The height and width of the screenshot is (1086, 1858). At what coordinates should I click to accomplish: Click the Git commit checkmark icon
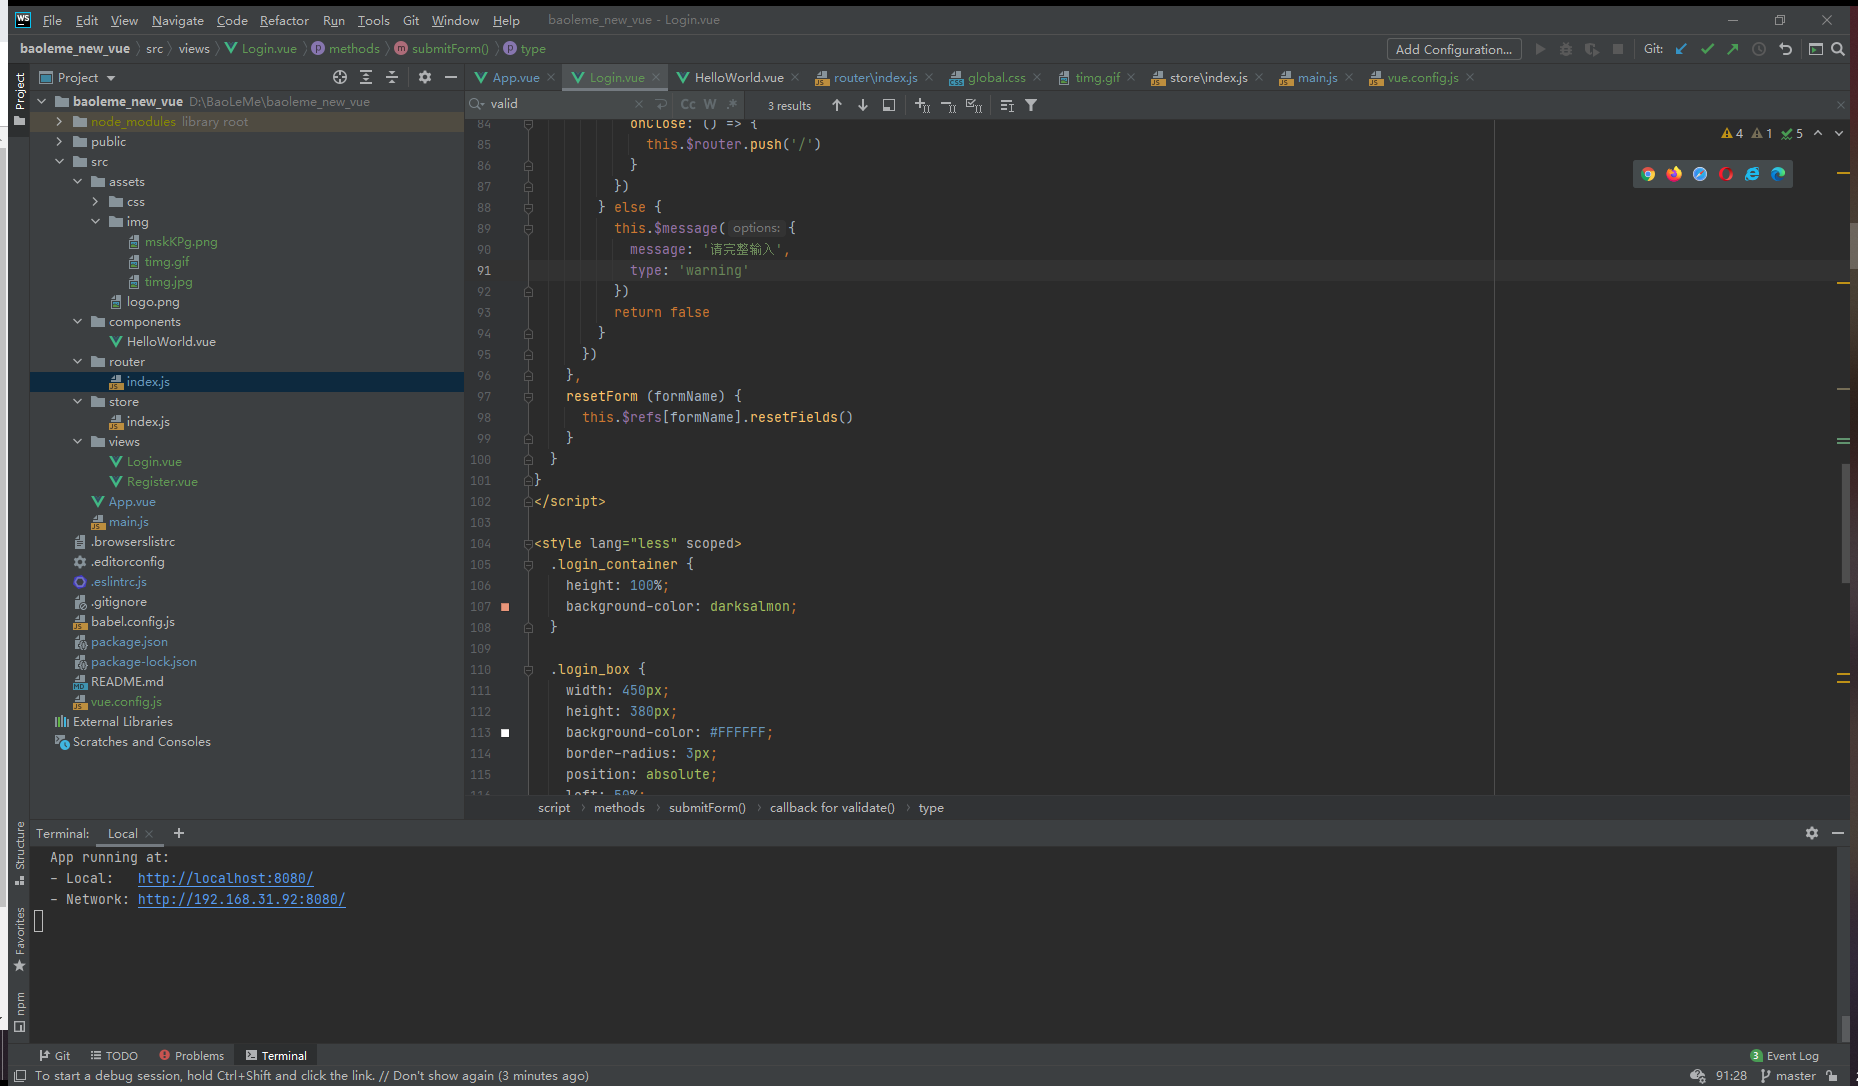pyautogui.click(x=1707, y=49)
